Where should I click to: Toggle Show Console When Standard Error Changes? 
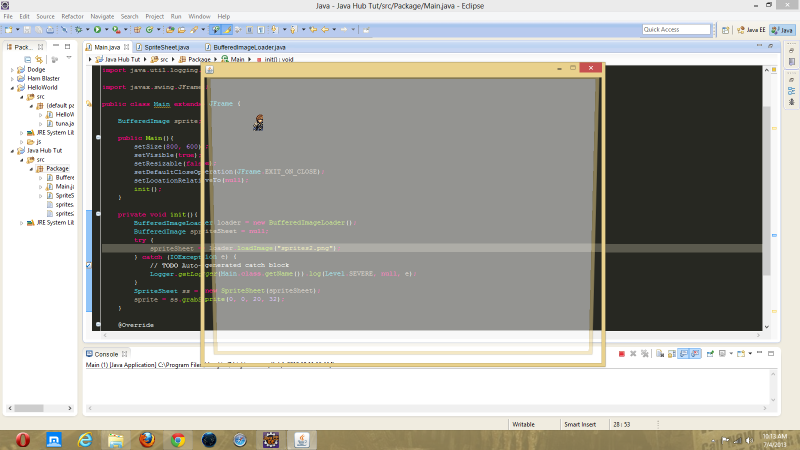[695, 354]
